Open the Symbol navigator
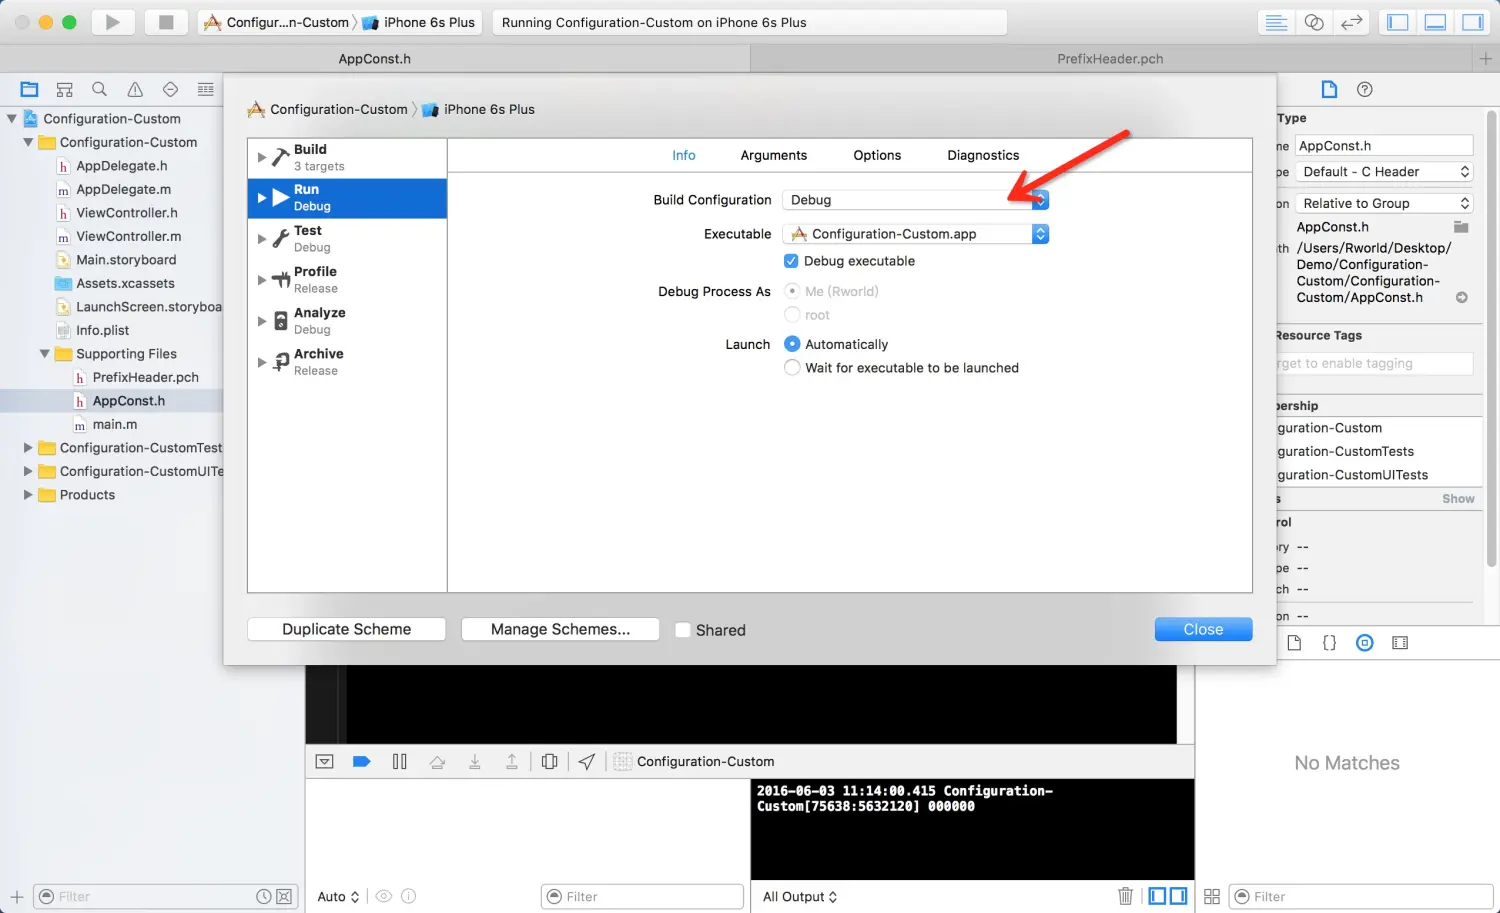1500x913 pixels. point(64,89)
